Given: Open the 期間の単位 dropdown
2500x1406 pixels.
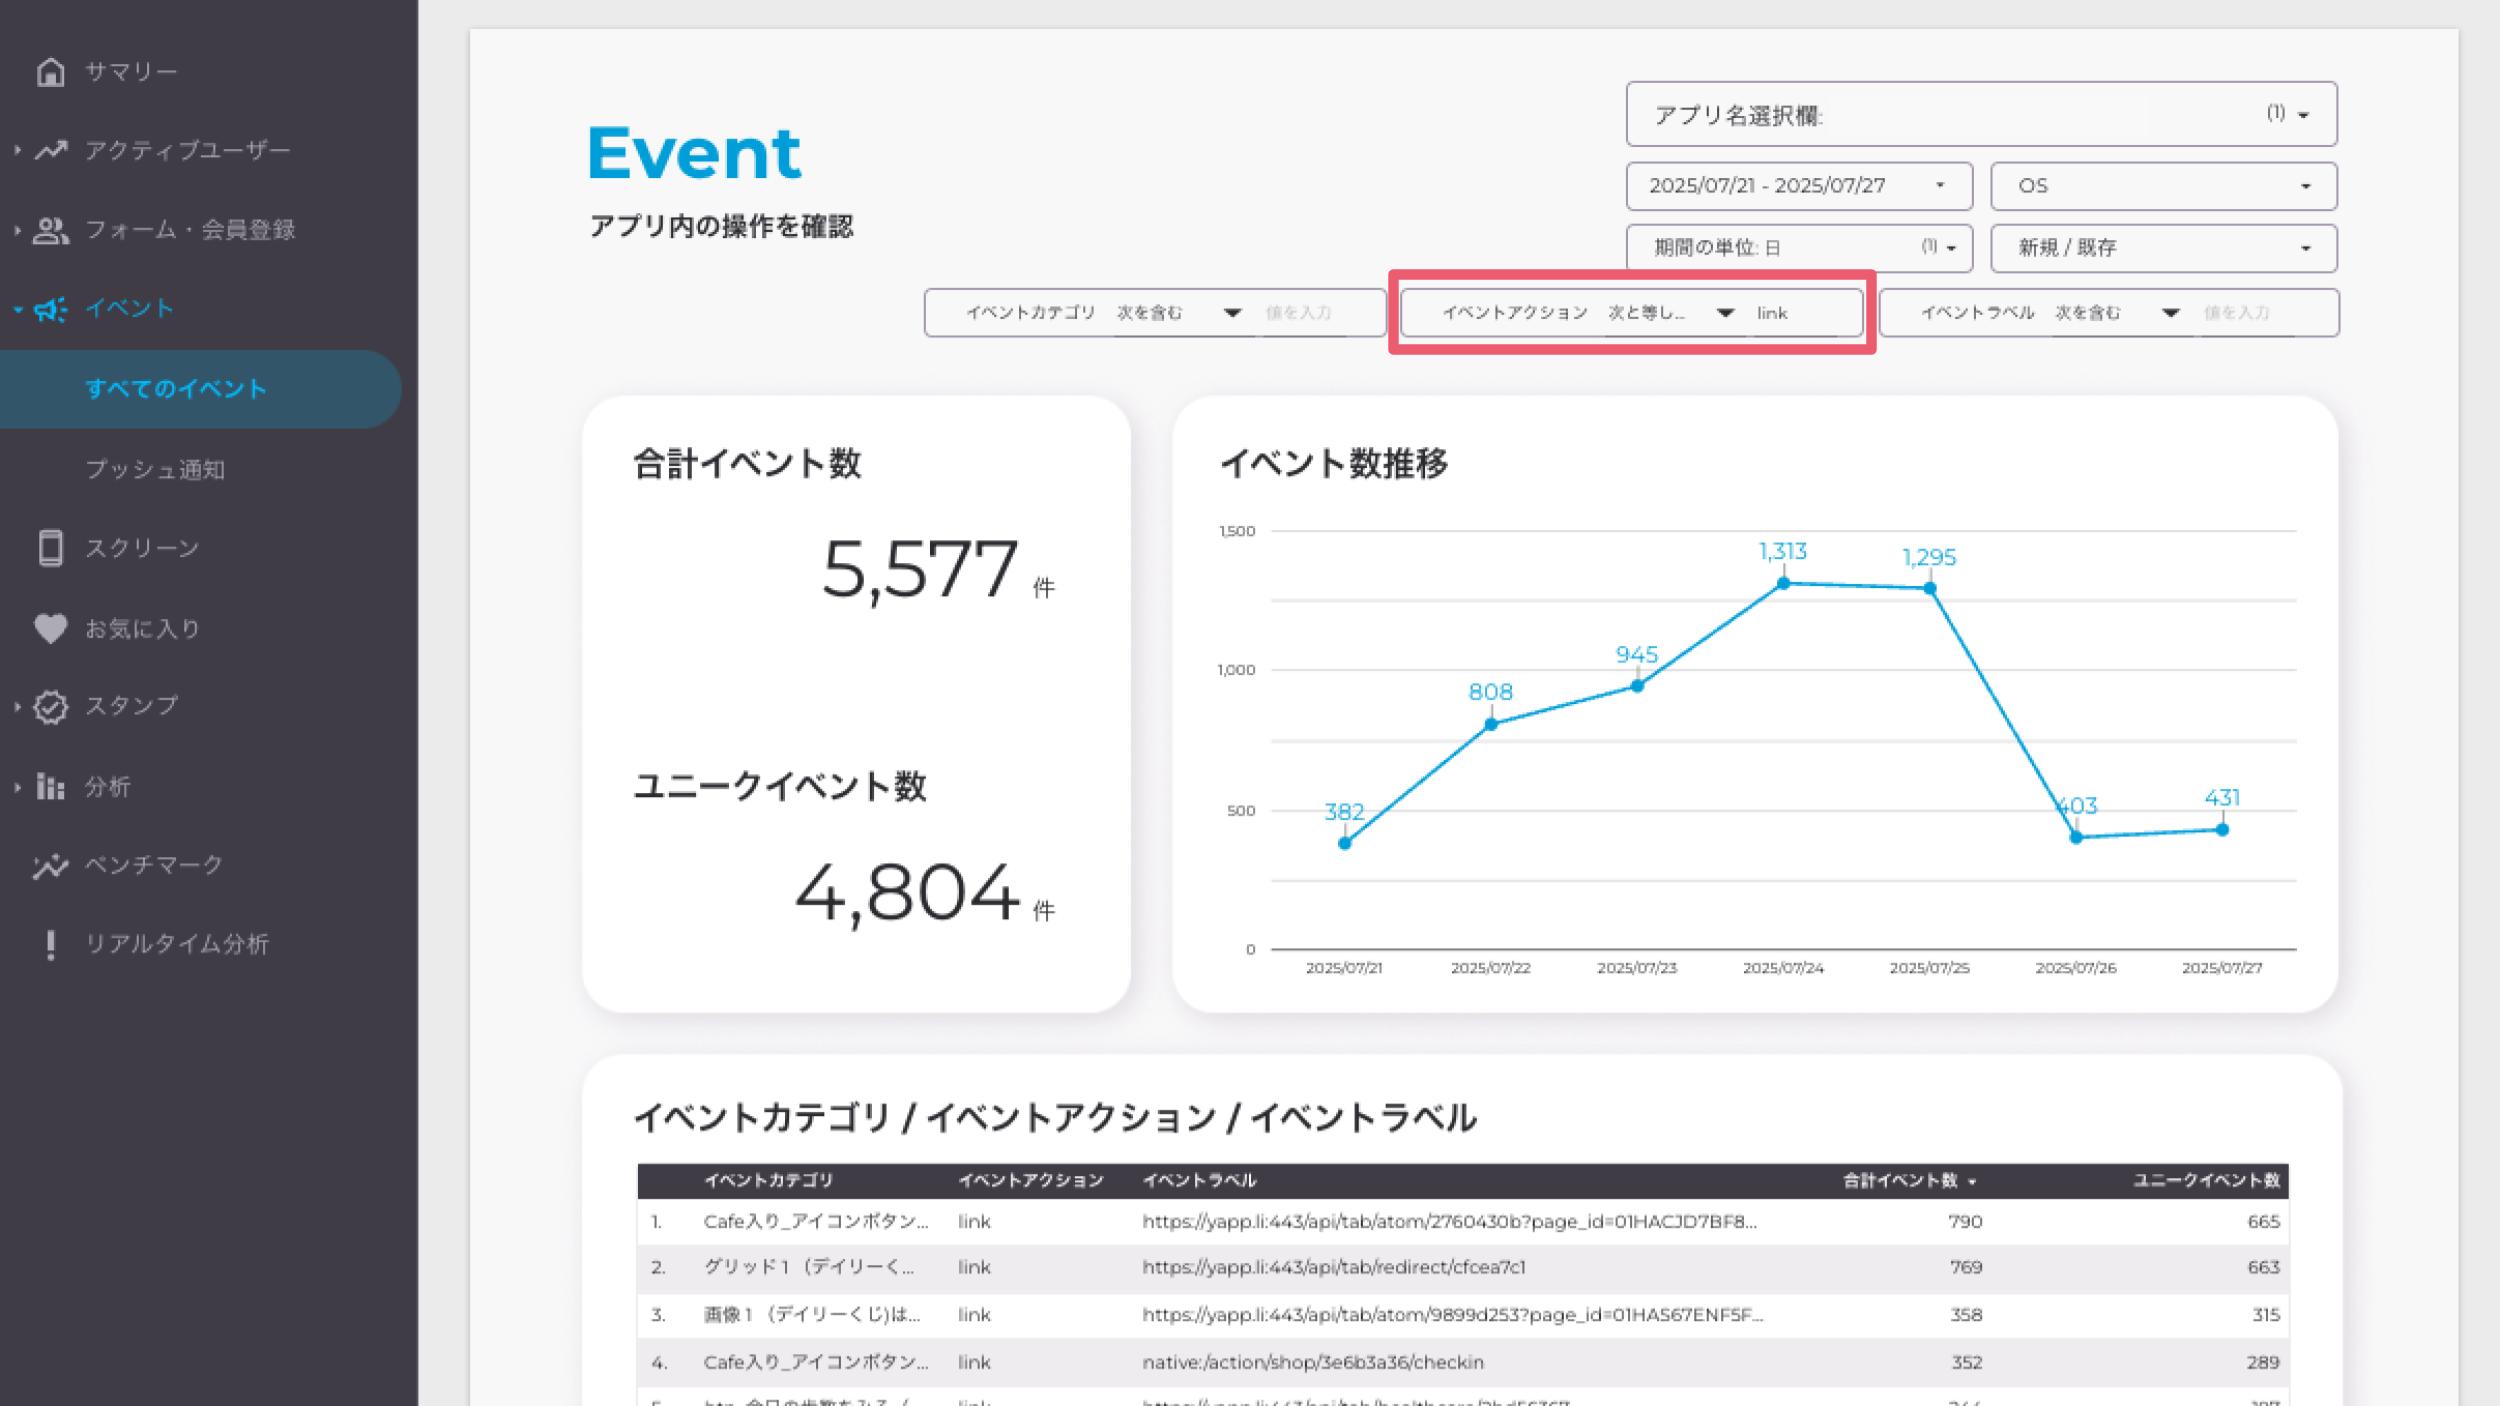Looking at the screenshot, I should pos(1799,247).
